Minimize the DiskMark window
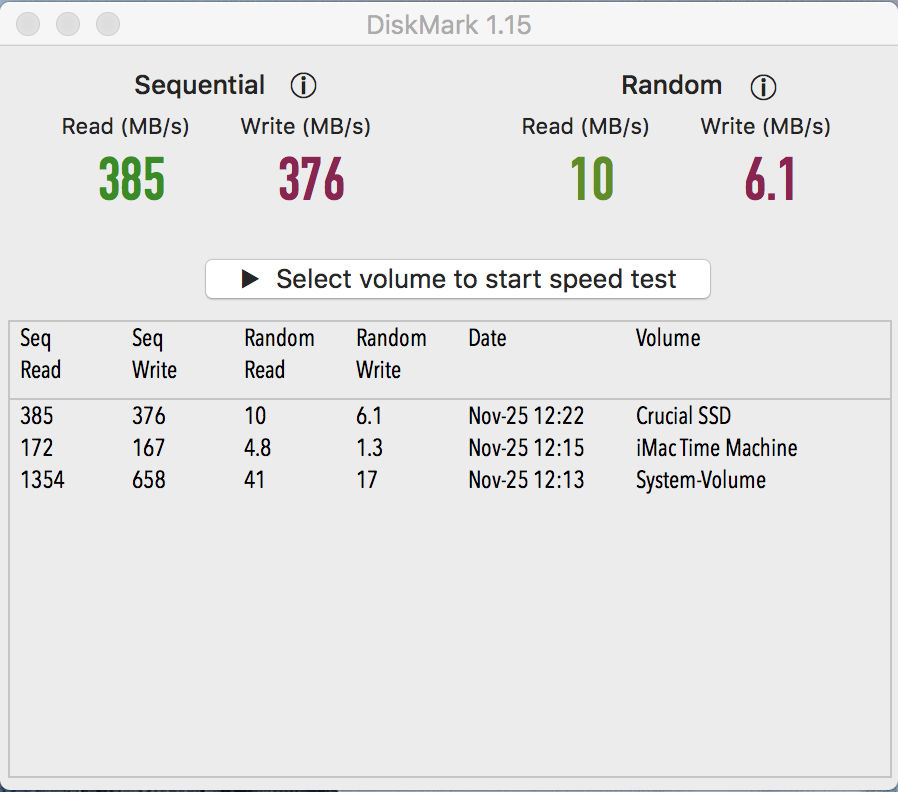Screen dimensions: 898x792 coord(68,24)
